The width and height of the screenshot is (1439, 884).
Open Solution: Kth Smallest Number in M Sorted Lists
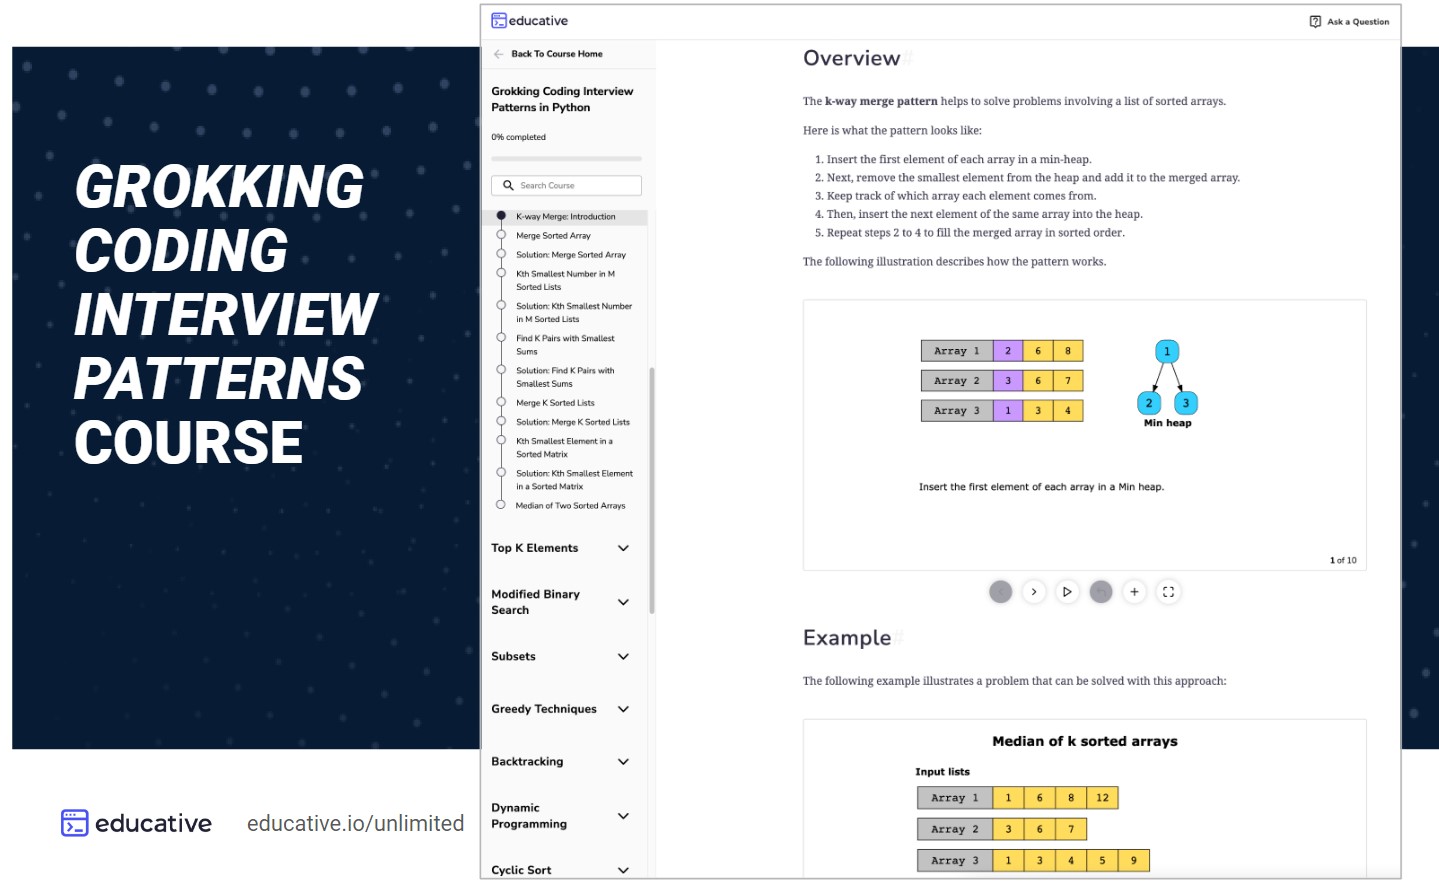(x=574, y=313)
